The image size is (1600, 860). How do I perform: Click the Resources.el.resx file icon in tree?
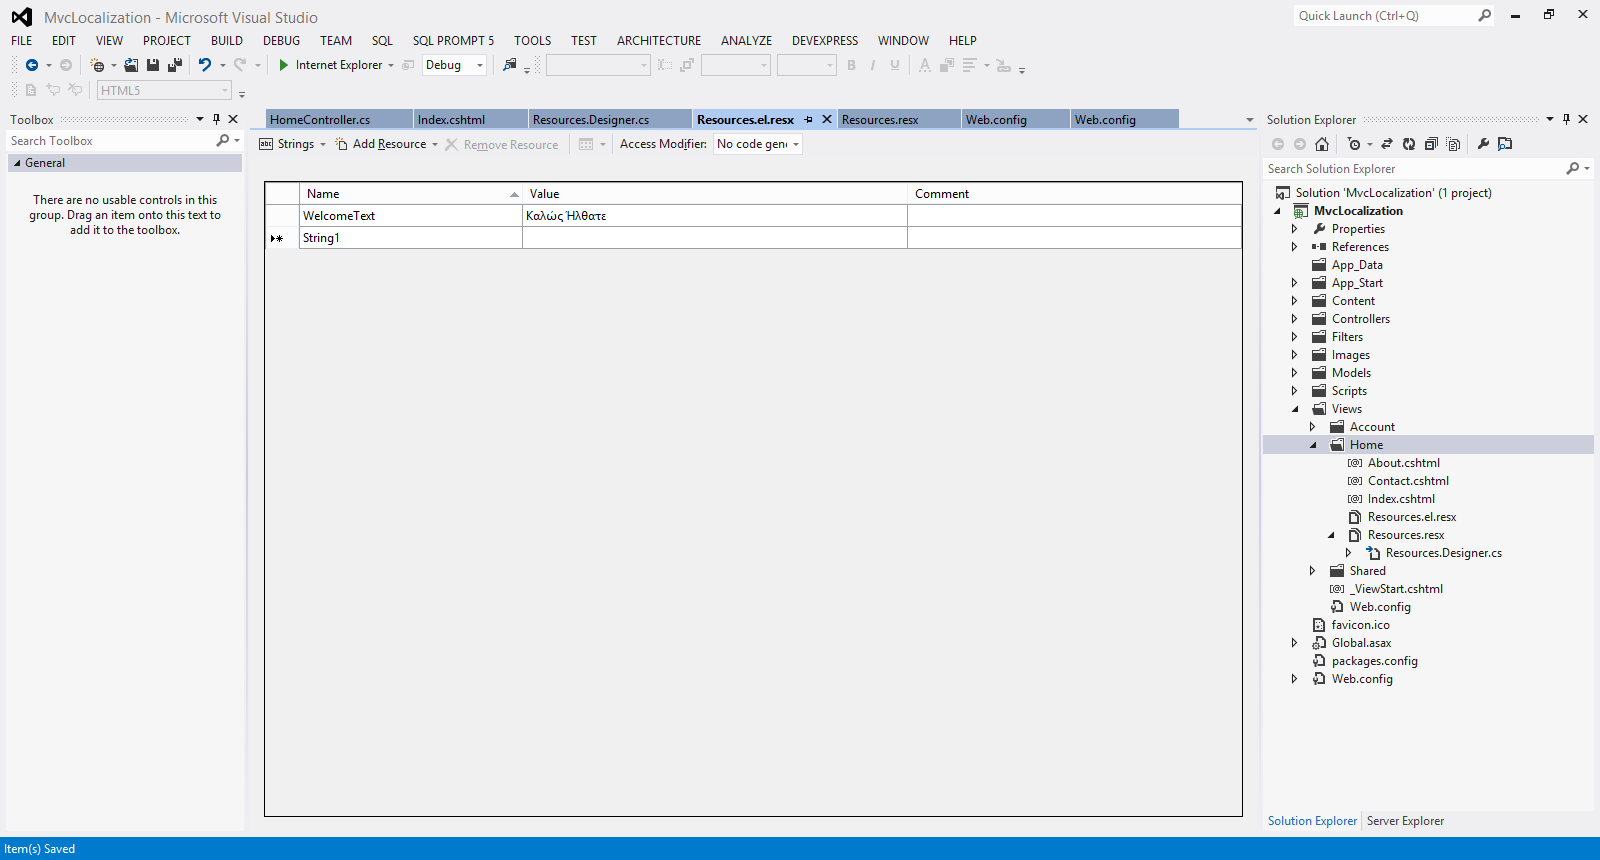(x=1355, y=517)
